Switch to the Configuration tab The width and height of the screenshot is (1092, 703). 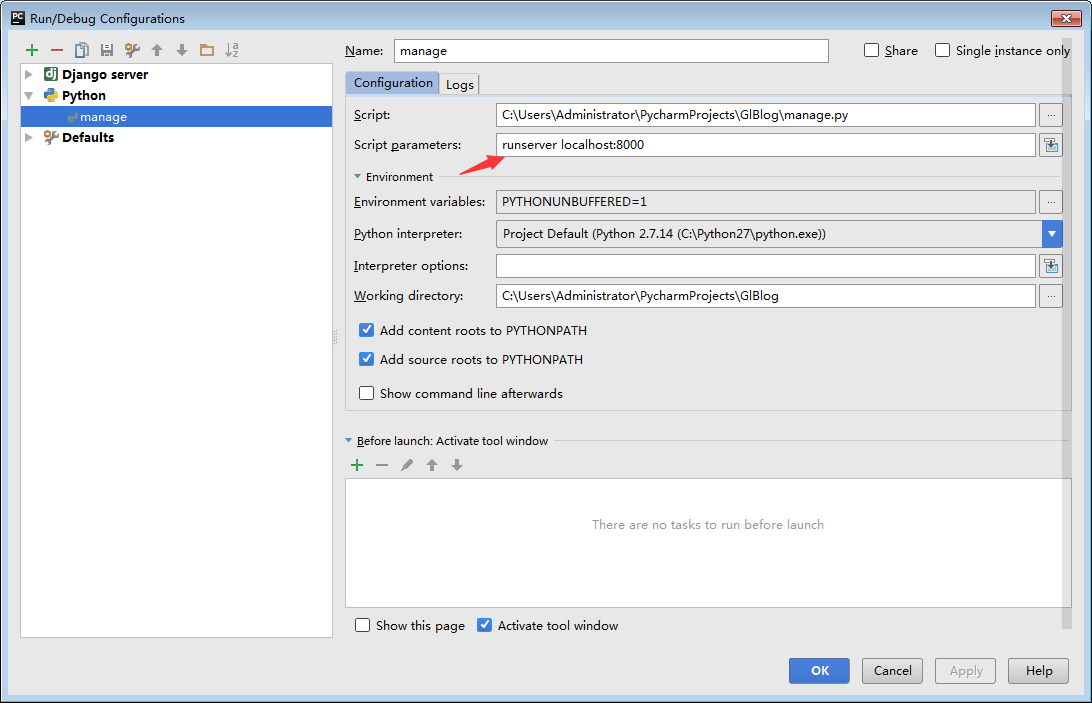pyautogui.click(x=393, y=83)
